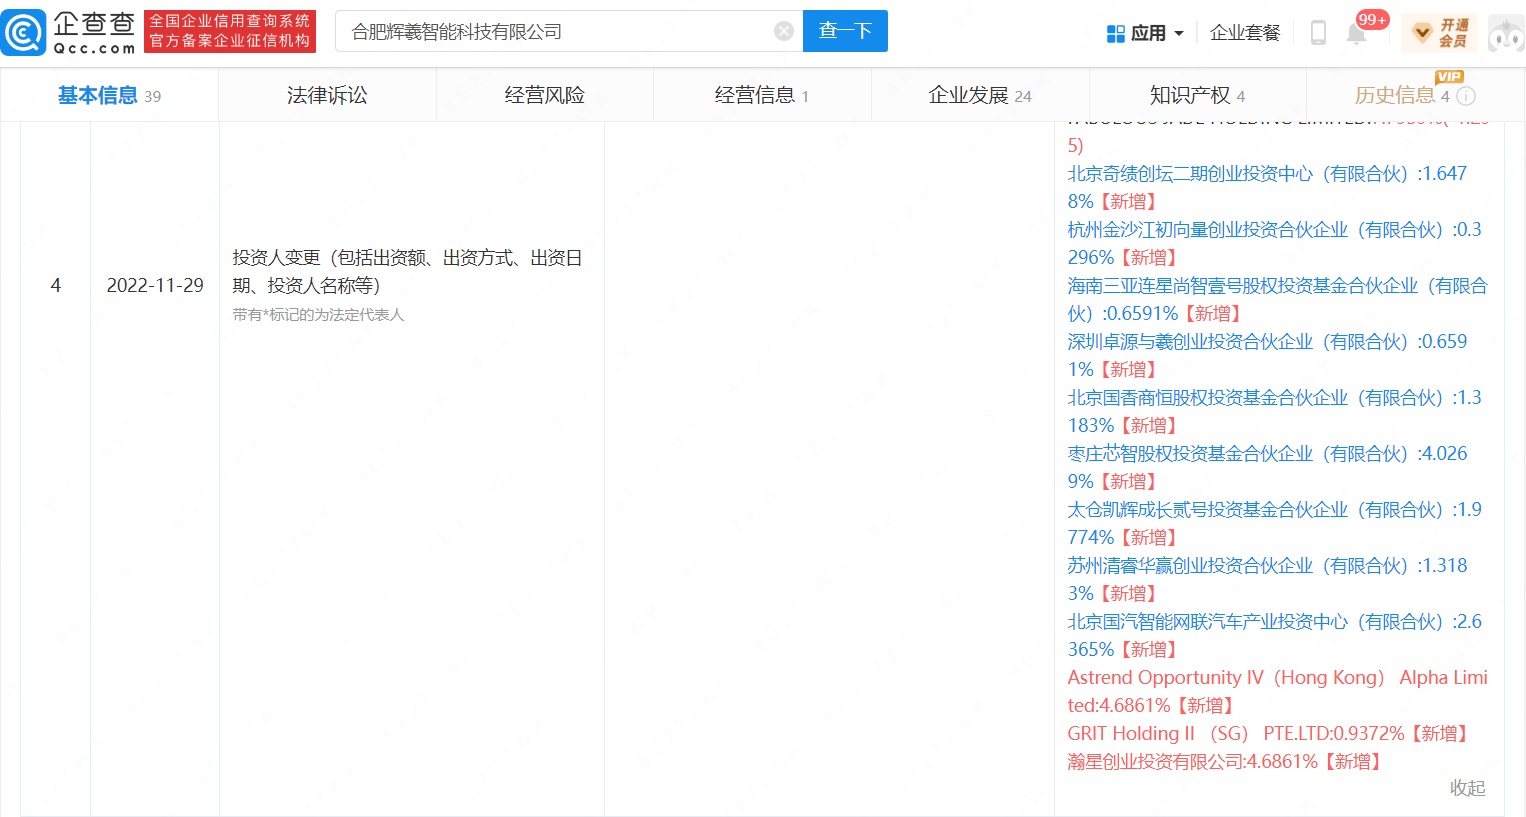This screenshot has width=1526, height=817.
Task: Click the info icon beside 历史信息
Action: (x=1466, y=96)
